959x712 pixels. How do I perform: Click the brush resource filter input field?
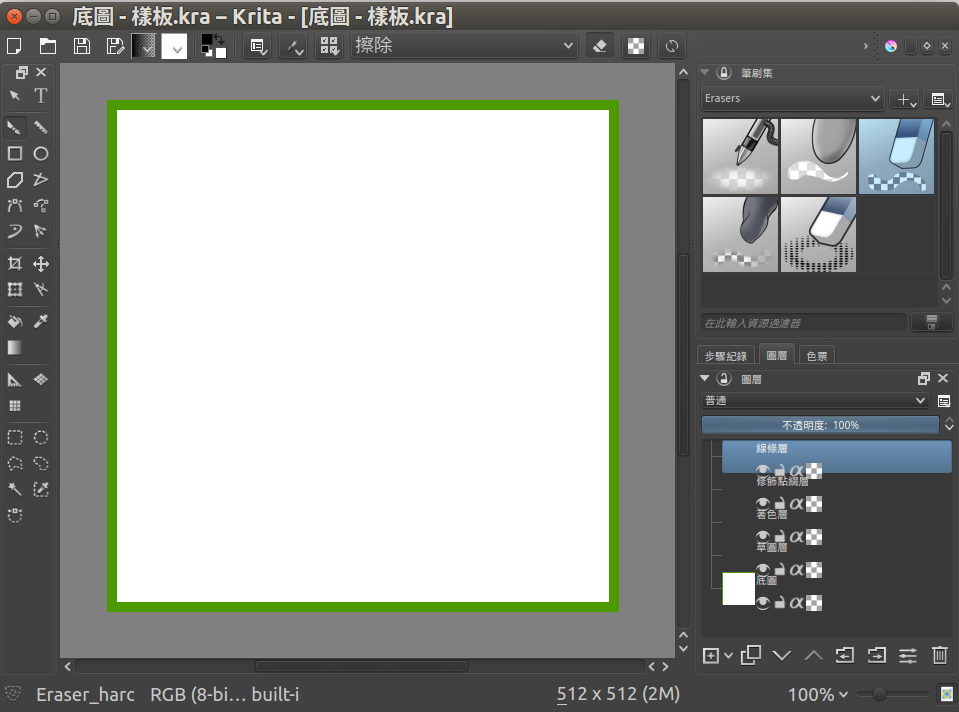tap(804, 323)
